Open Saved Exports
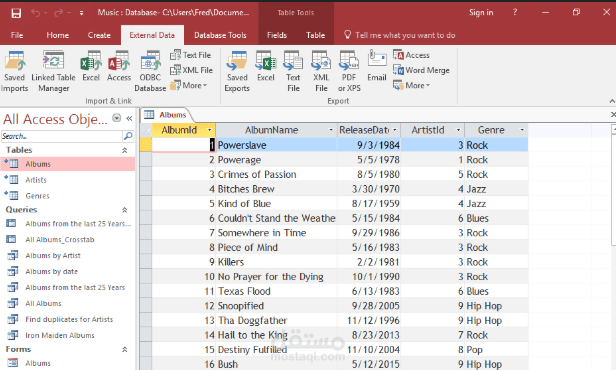616x370 pixels. click(x=237, y=71)
